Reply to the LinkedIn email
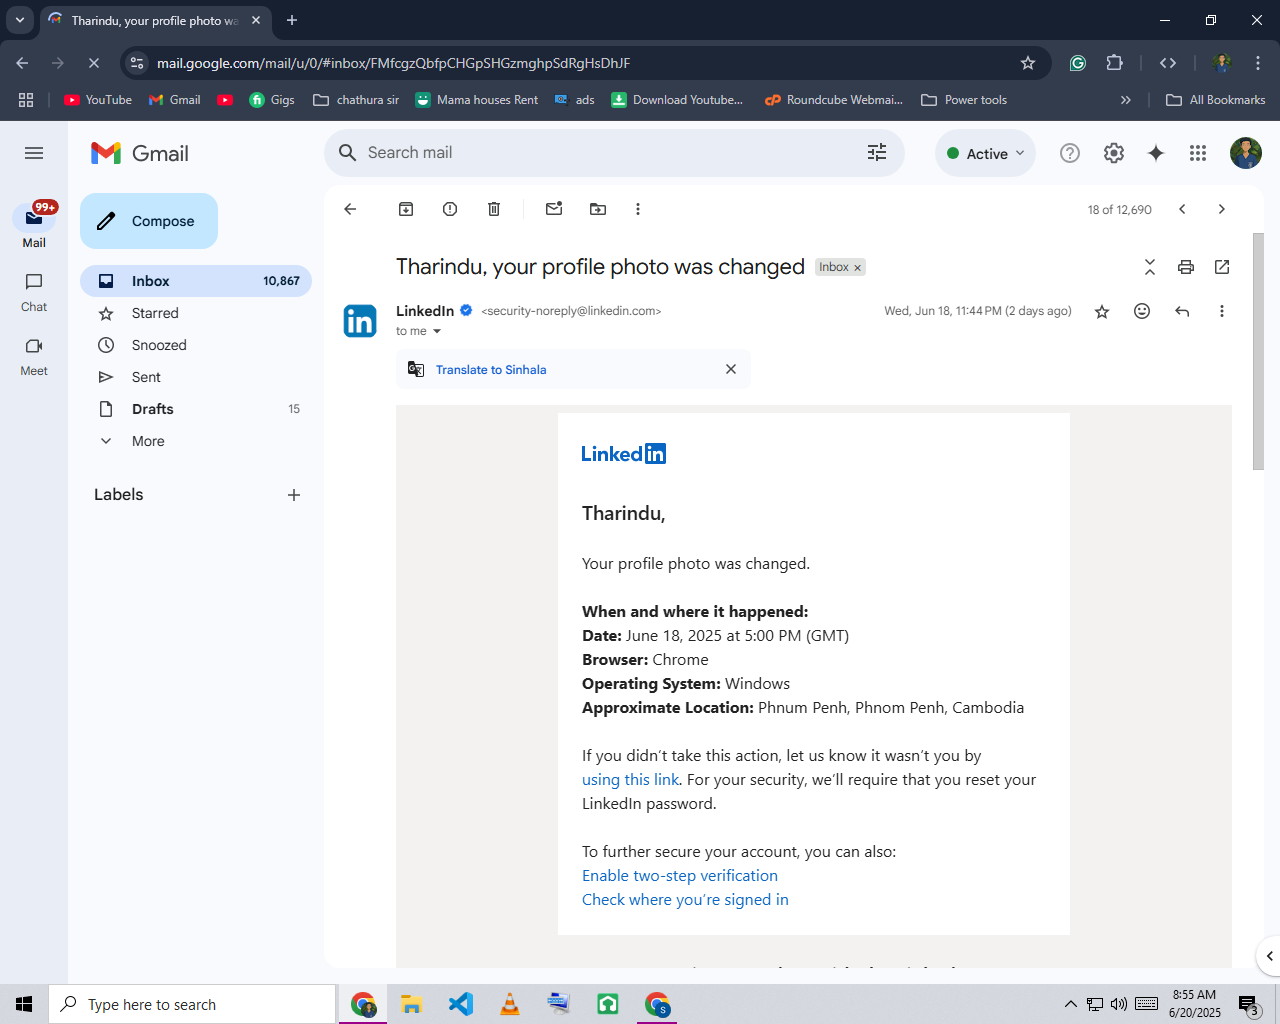 [1182, 311]
